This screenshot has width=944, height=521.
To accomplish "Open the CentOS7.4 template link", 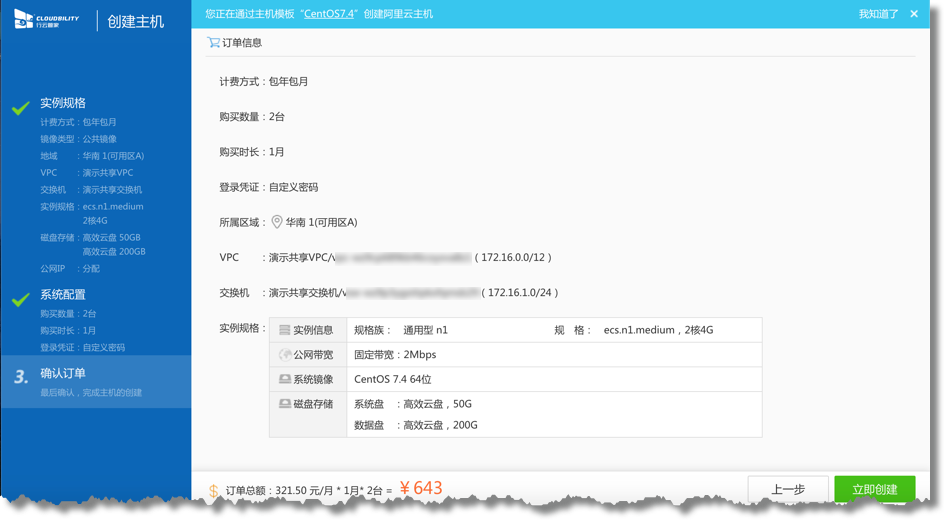I will click(x=329, y=14).
